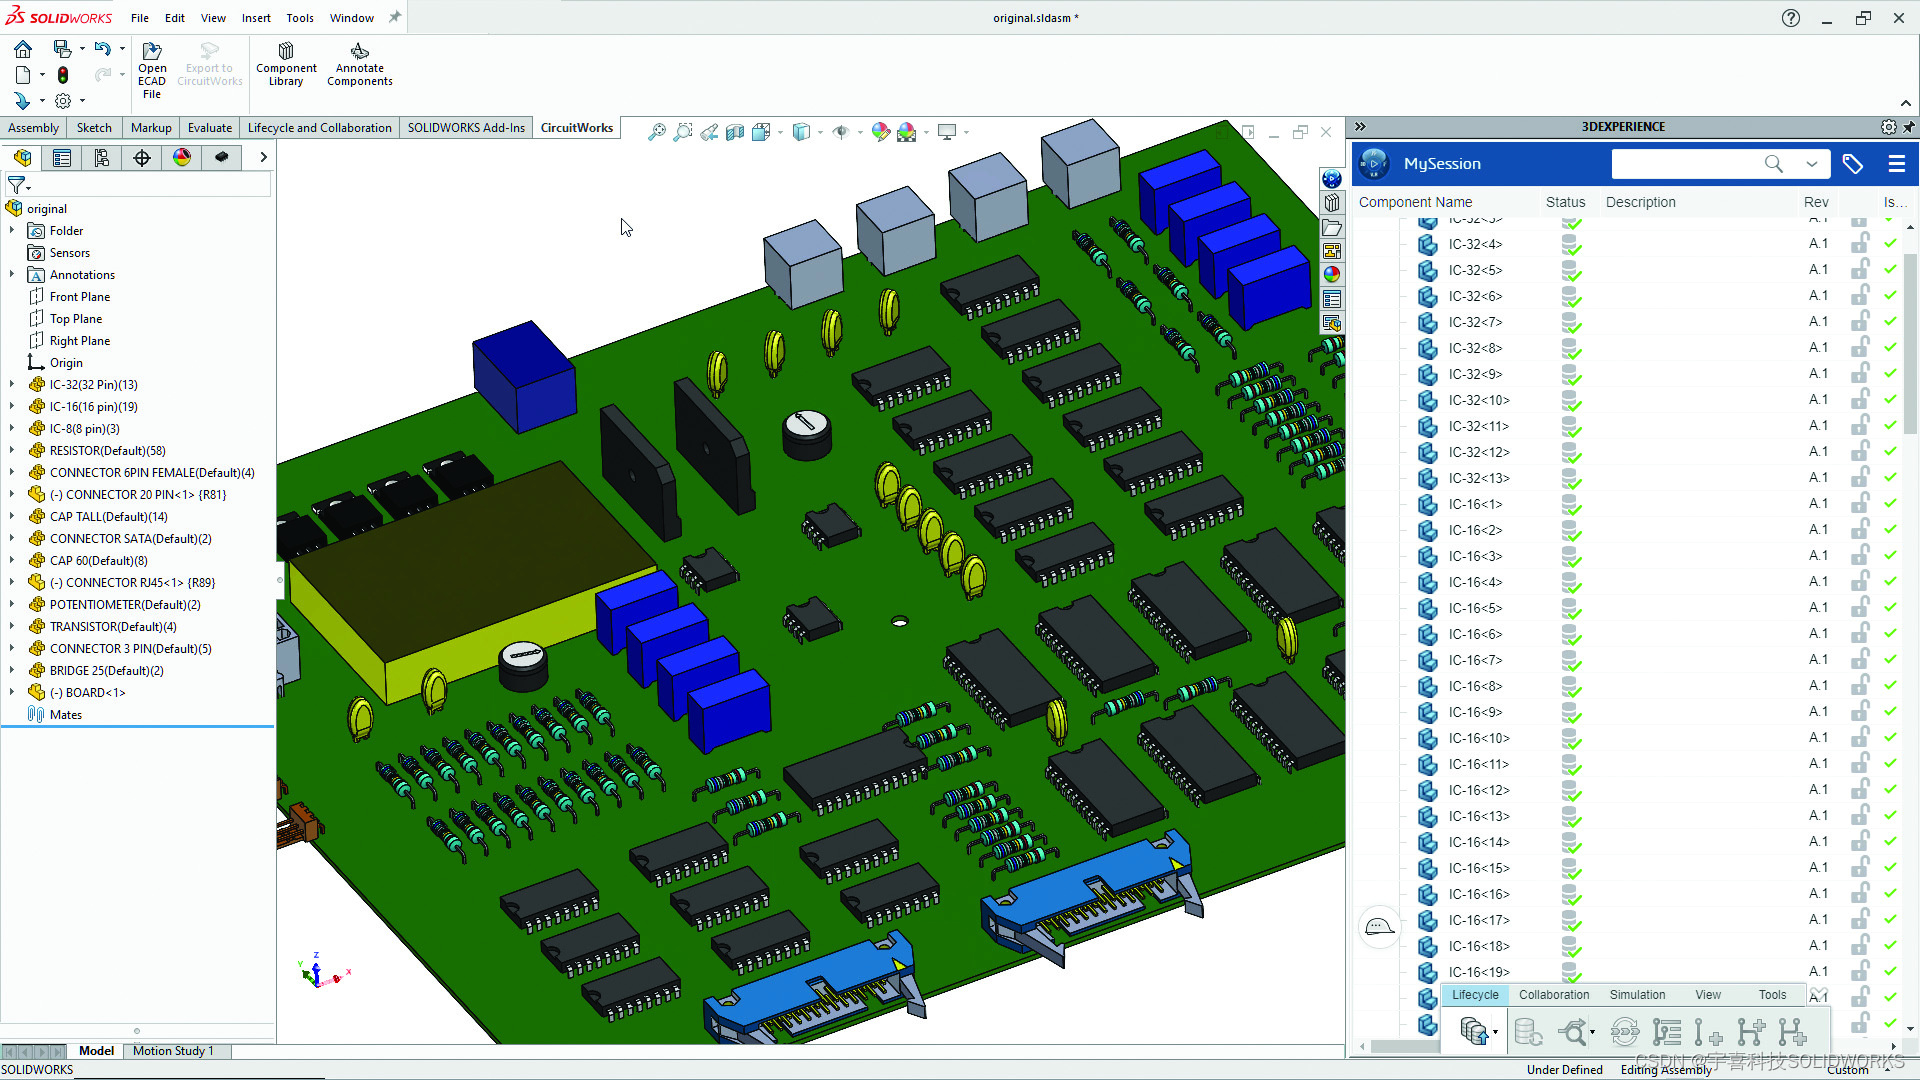Expand the RESISTOR(Default)(58) component group
Screen dimensions: 1920x1080
click(13, 450)
